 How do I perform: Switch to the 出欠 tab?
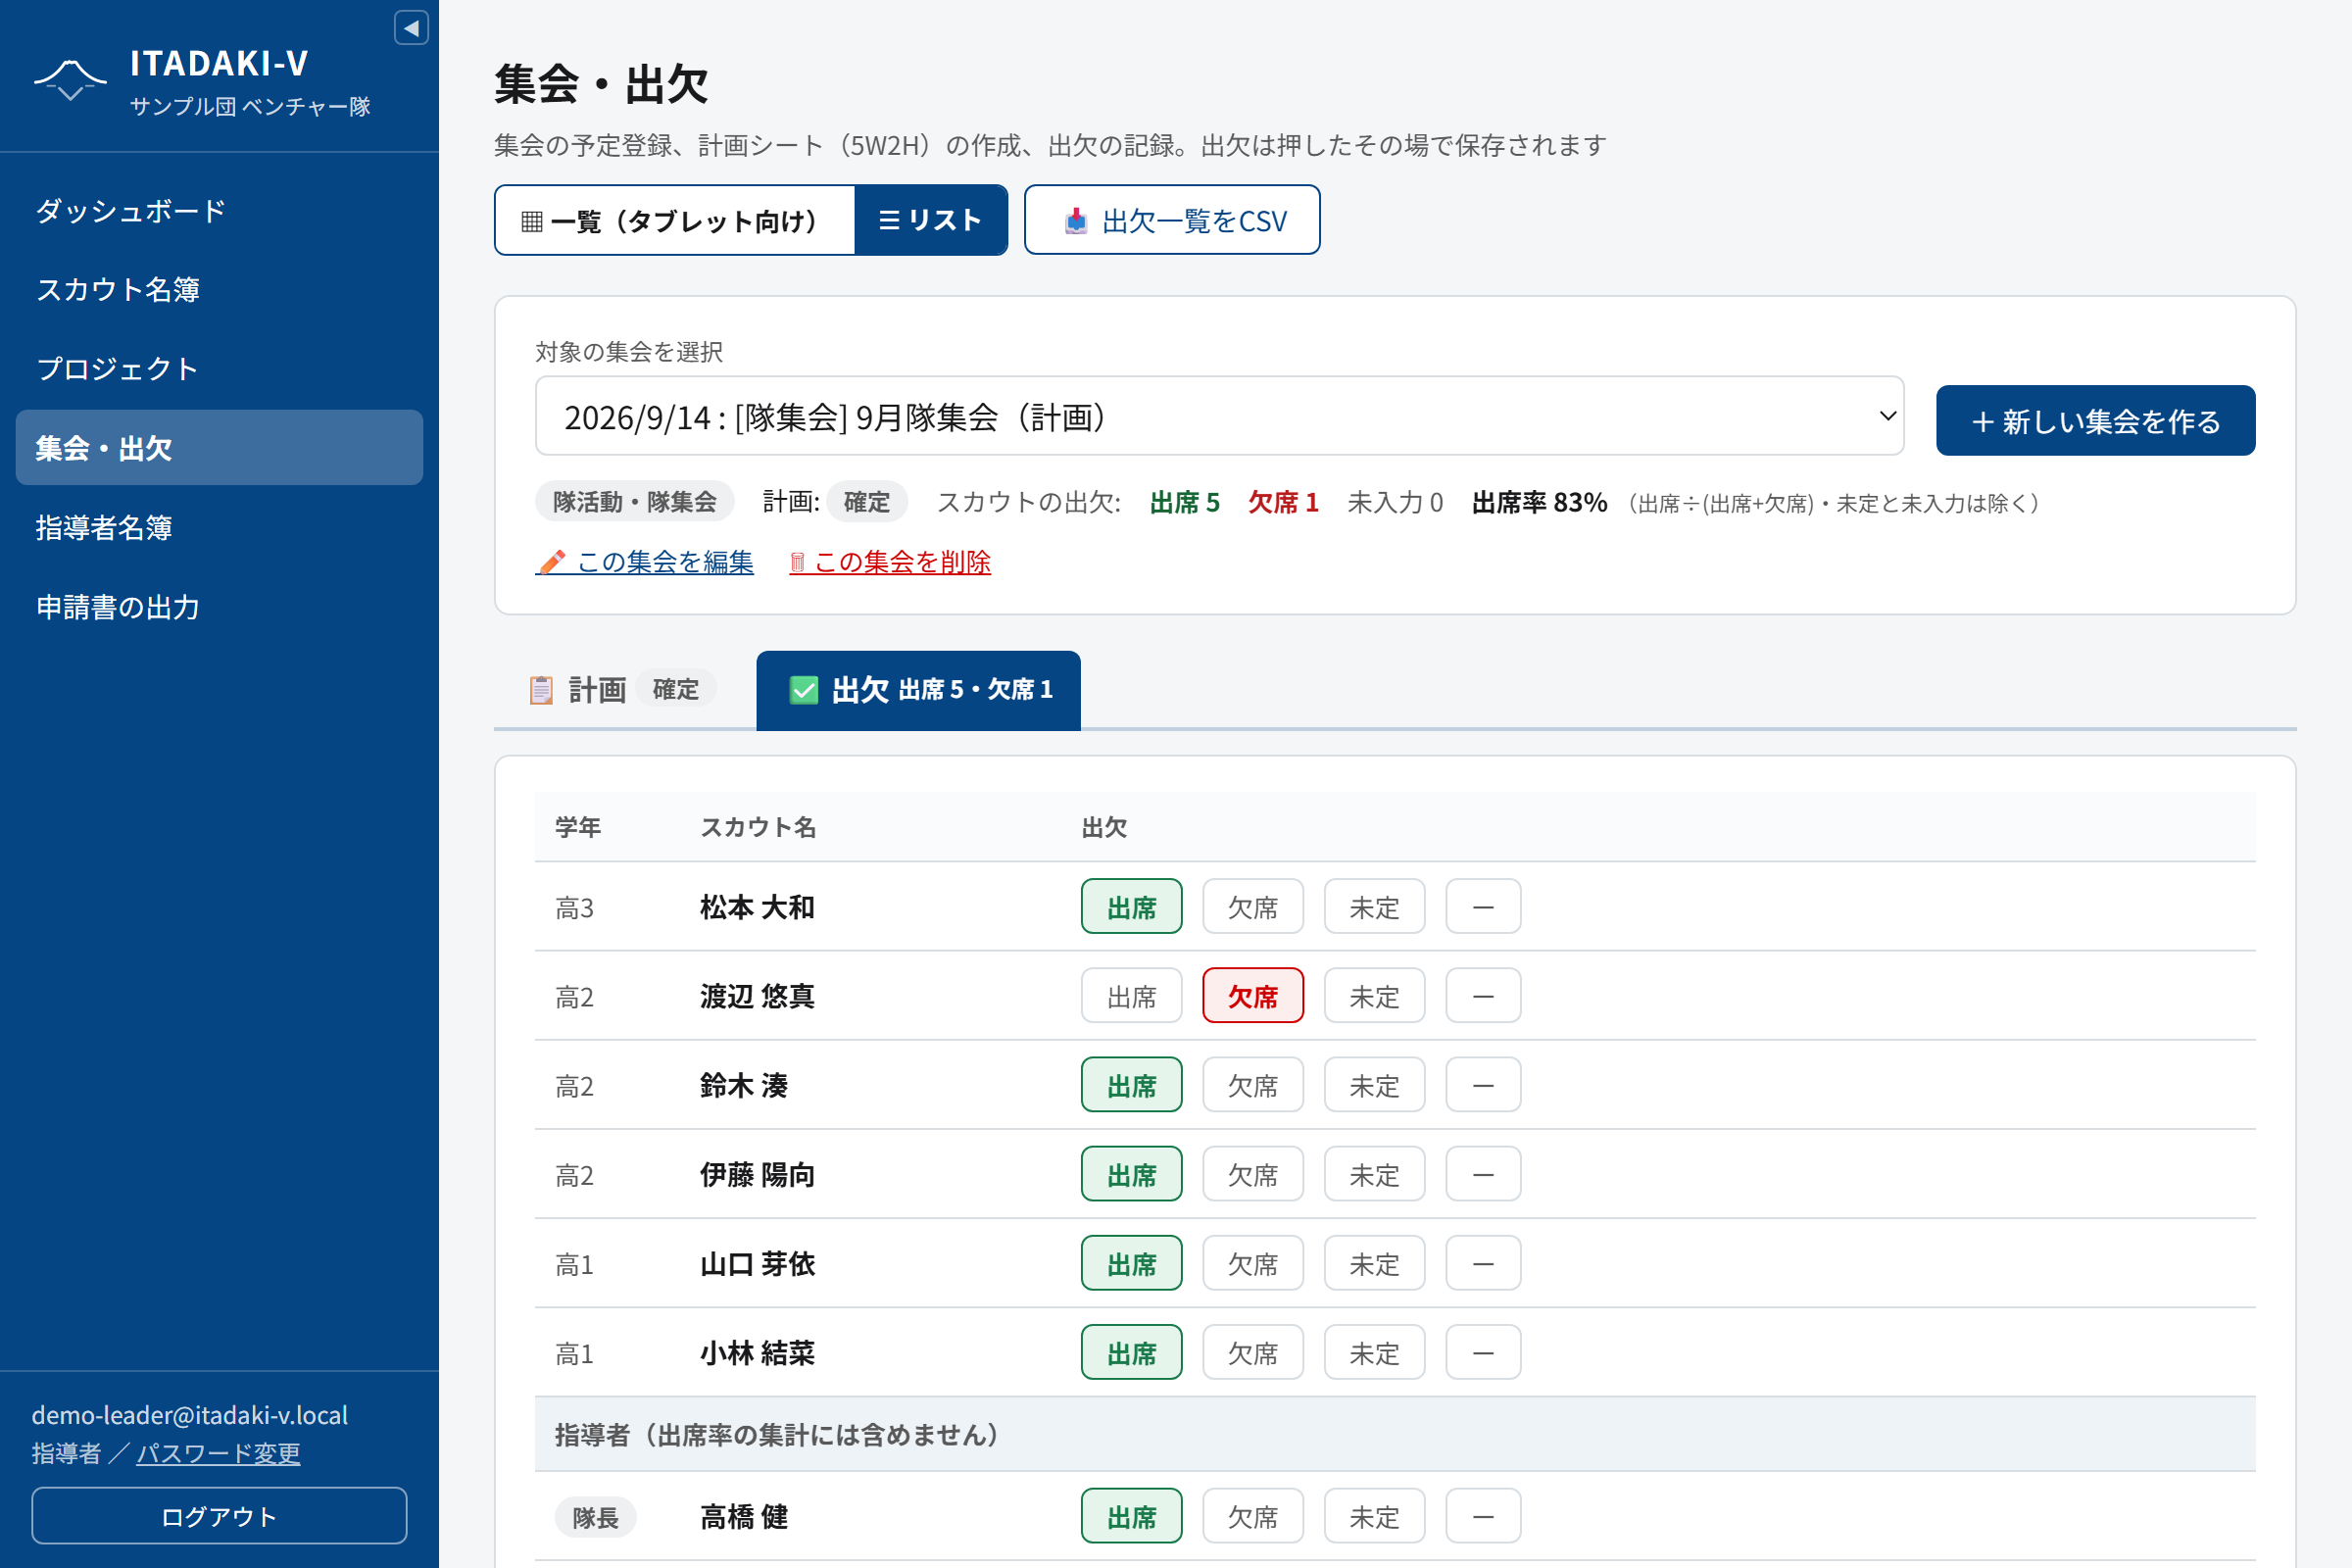[x=918, y=690]
